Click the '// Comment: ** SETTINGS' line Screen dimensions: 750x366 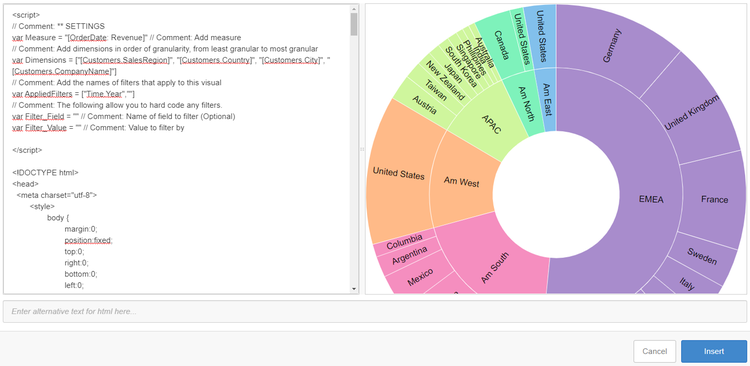click(x=58, y=26)
